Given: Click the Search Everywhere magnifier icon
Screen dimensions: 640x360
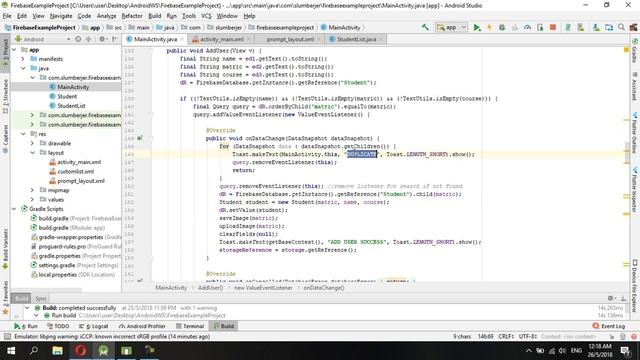Looking at the screenshot, I should [621, 27].
